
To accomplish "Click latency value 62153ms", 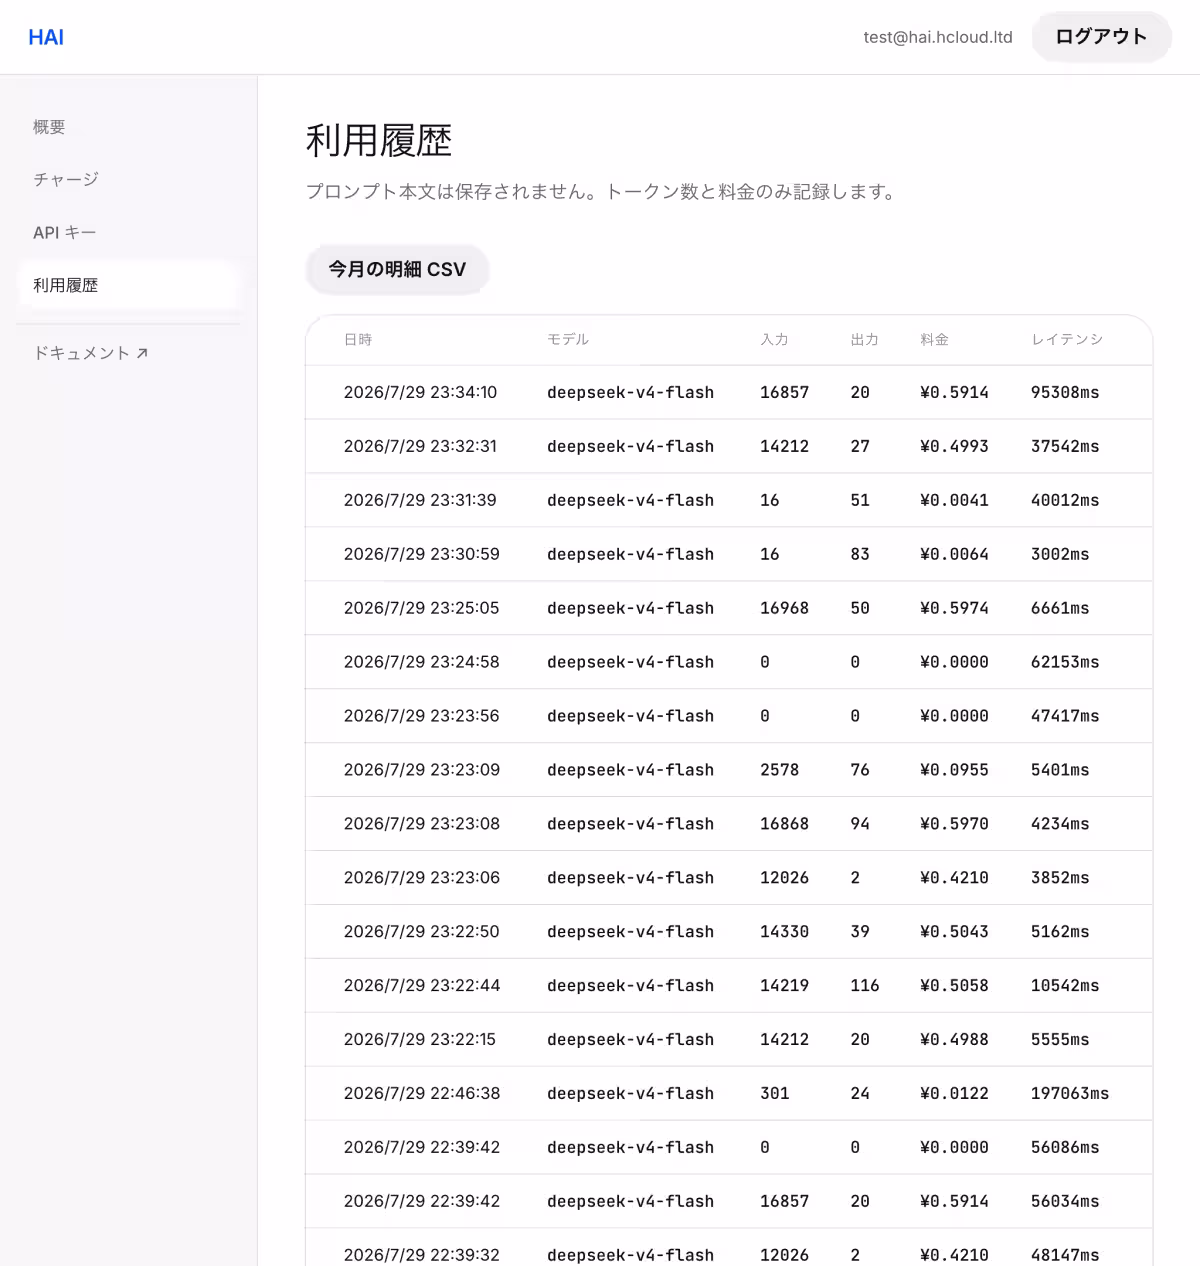I will tap(1065, 662).
